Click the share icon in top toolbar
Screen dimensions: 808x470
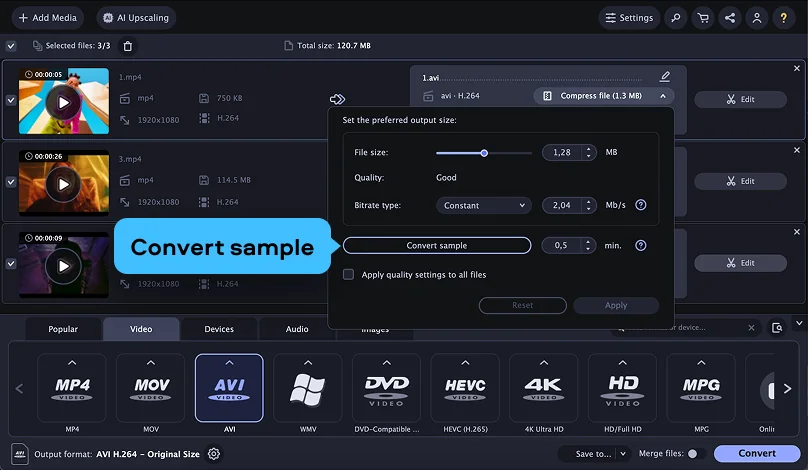tap(731, 18)
